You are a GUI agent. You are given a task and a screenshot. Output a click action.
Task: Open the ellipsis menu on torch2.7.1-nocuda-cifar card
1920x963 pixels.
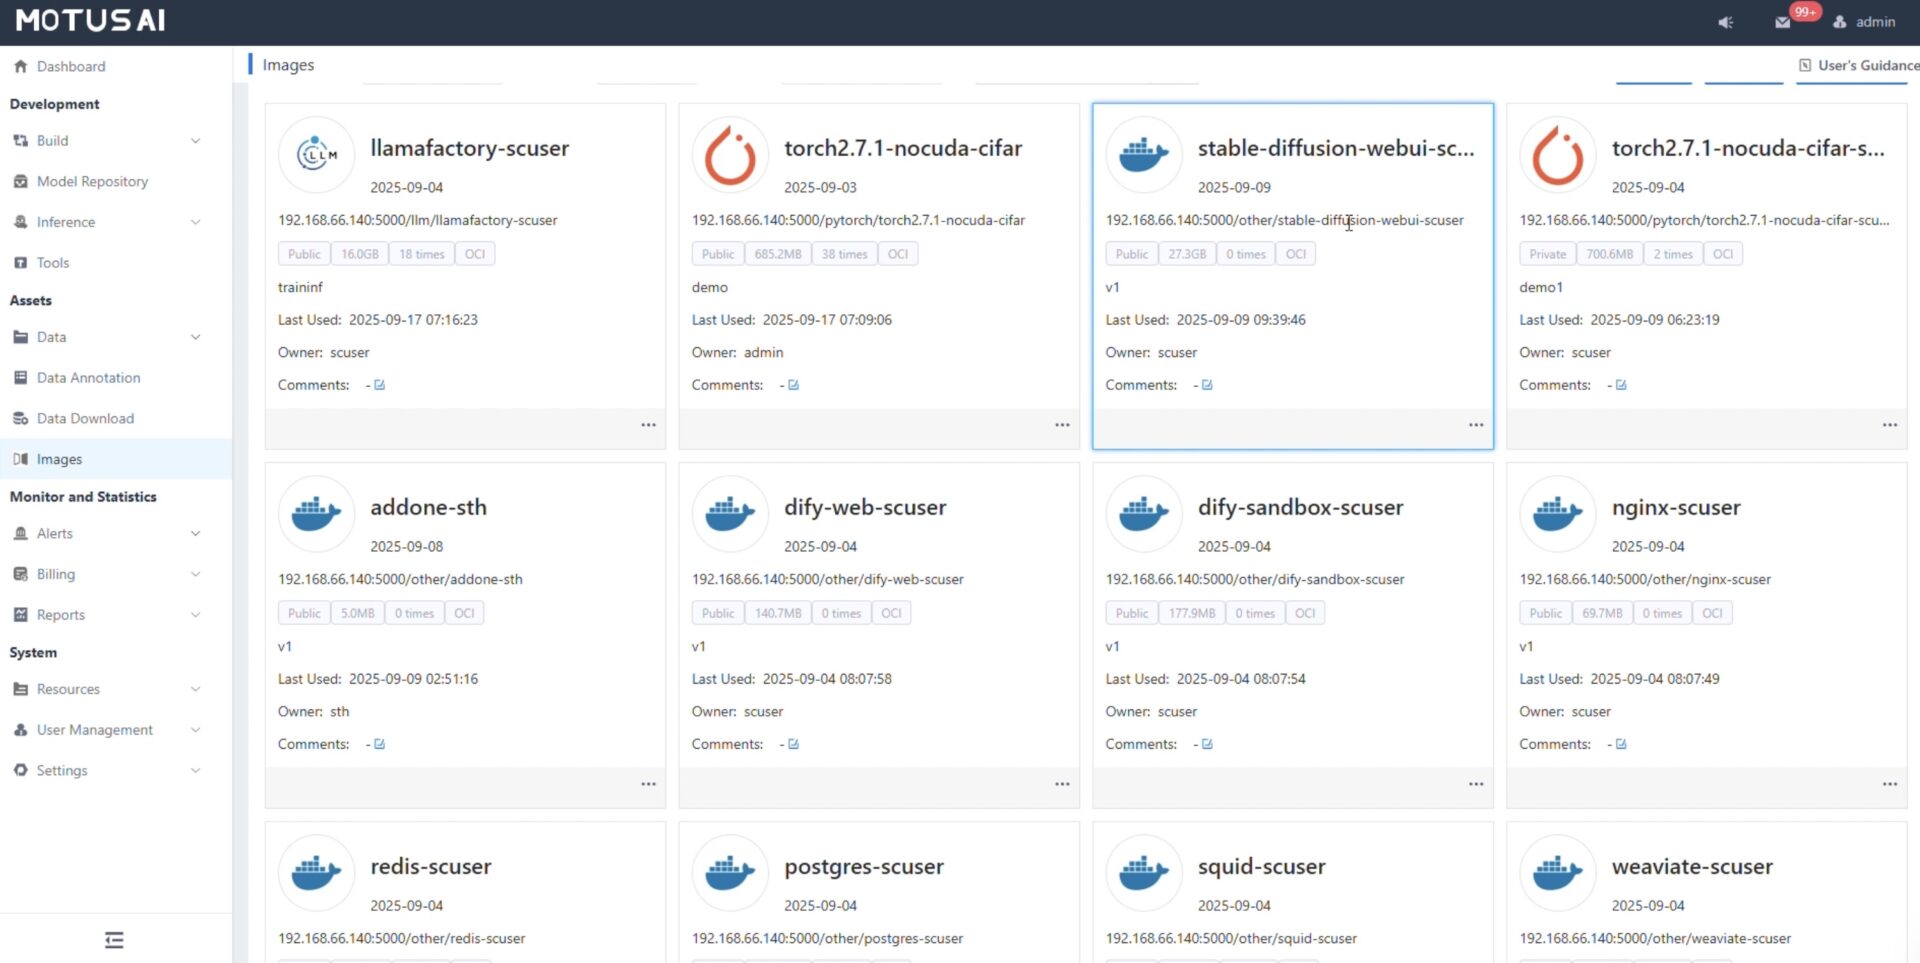(x=1061, y=425)
